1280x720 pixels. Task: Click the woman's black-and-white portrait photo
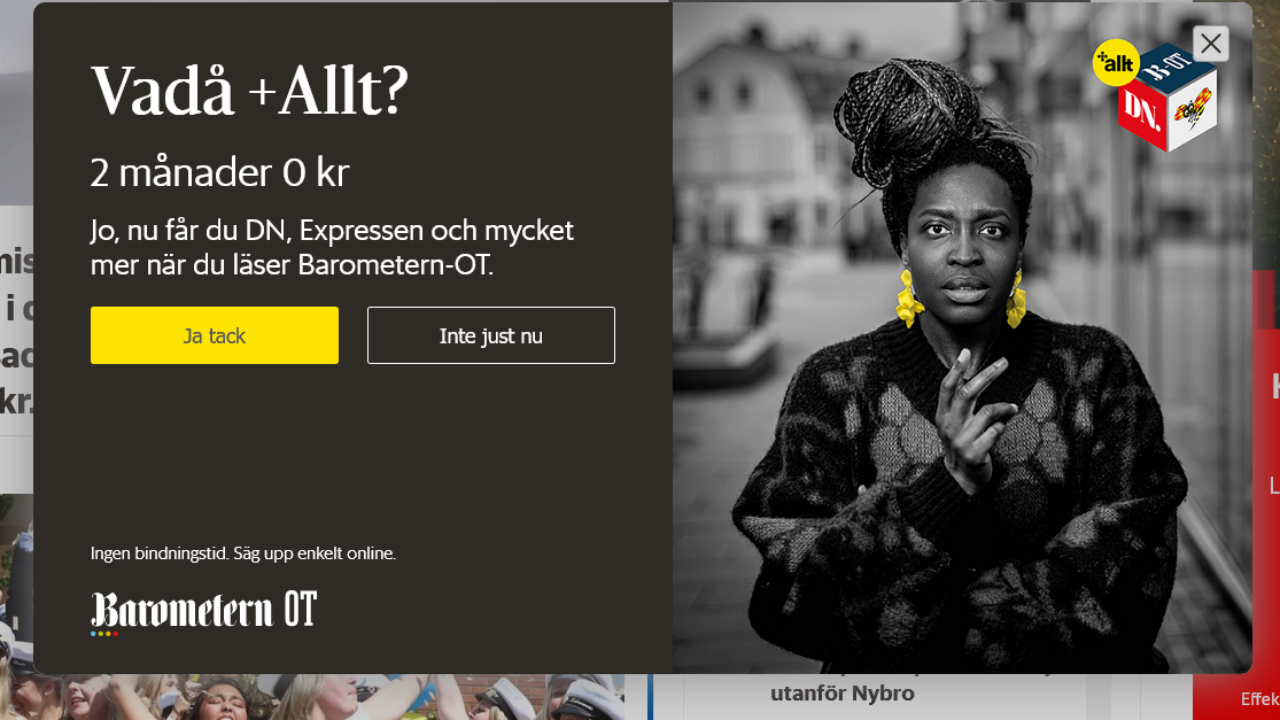pyautogui.click(x=962, y=338)
